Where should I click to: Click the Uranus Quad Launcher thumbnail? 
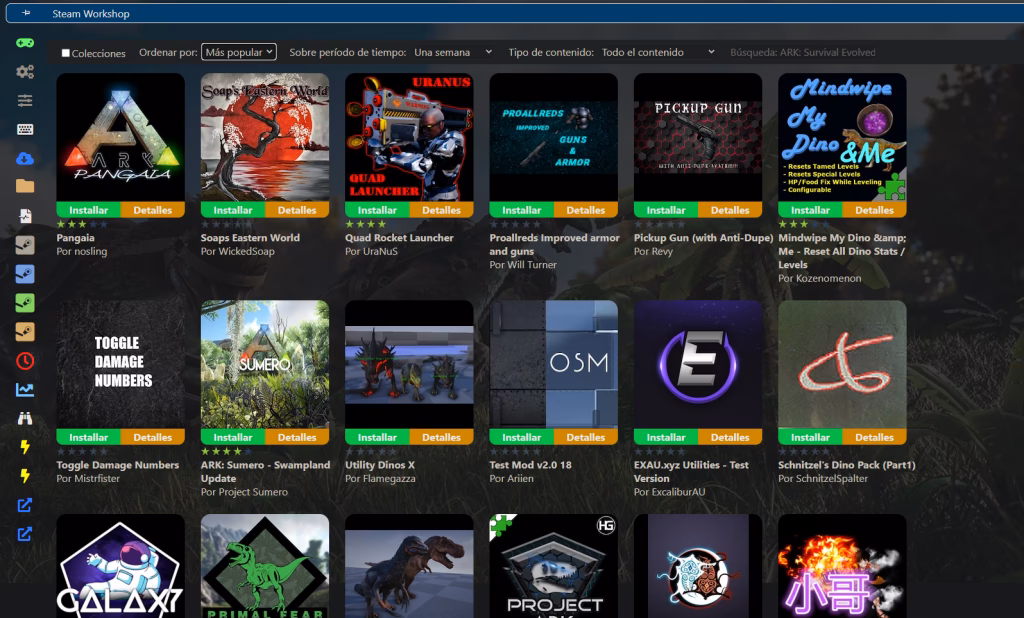click(409, 137)
